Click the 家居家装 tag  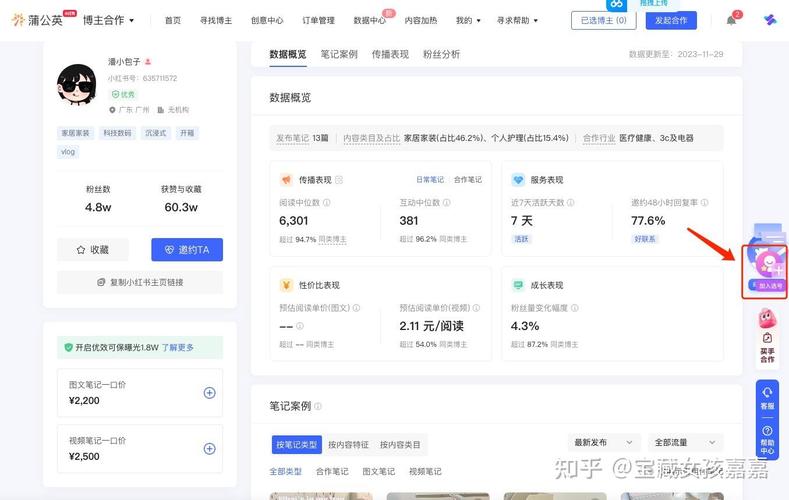coord(75,133)
